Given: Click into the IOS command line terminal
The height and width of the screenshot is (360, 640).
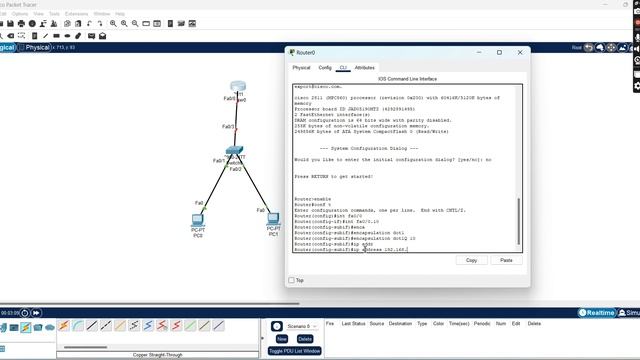Looking at the screenshot, I should tap(407, 168).
